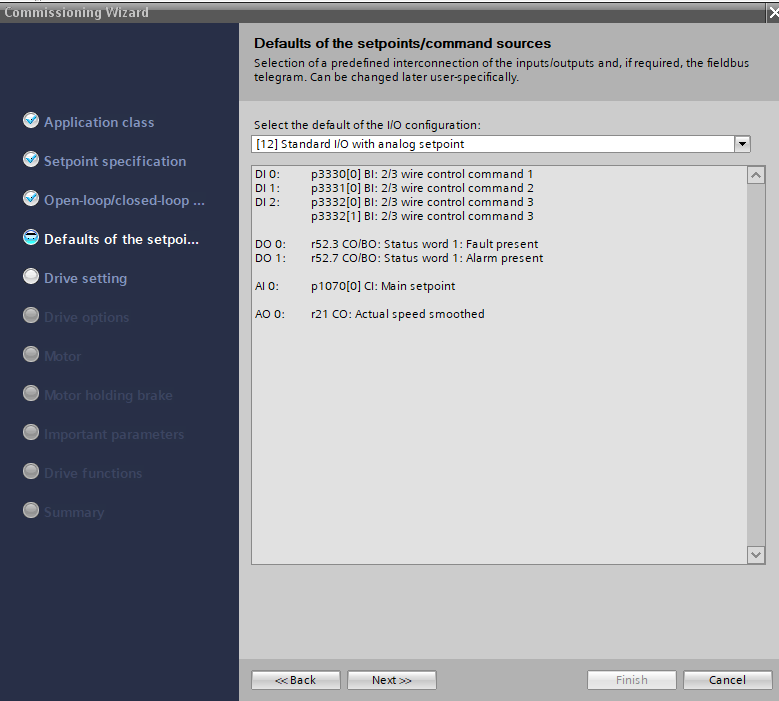Click the 'Select the default of the I/O configuration' label
This screenshot has width=779, height=701.
coord(367,125)
